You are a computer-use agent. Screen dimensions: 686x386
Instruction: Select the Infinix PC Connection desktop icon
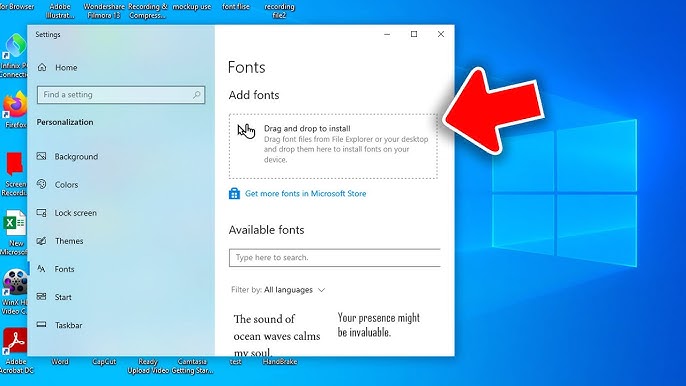[14, 56]
